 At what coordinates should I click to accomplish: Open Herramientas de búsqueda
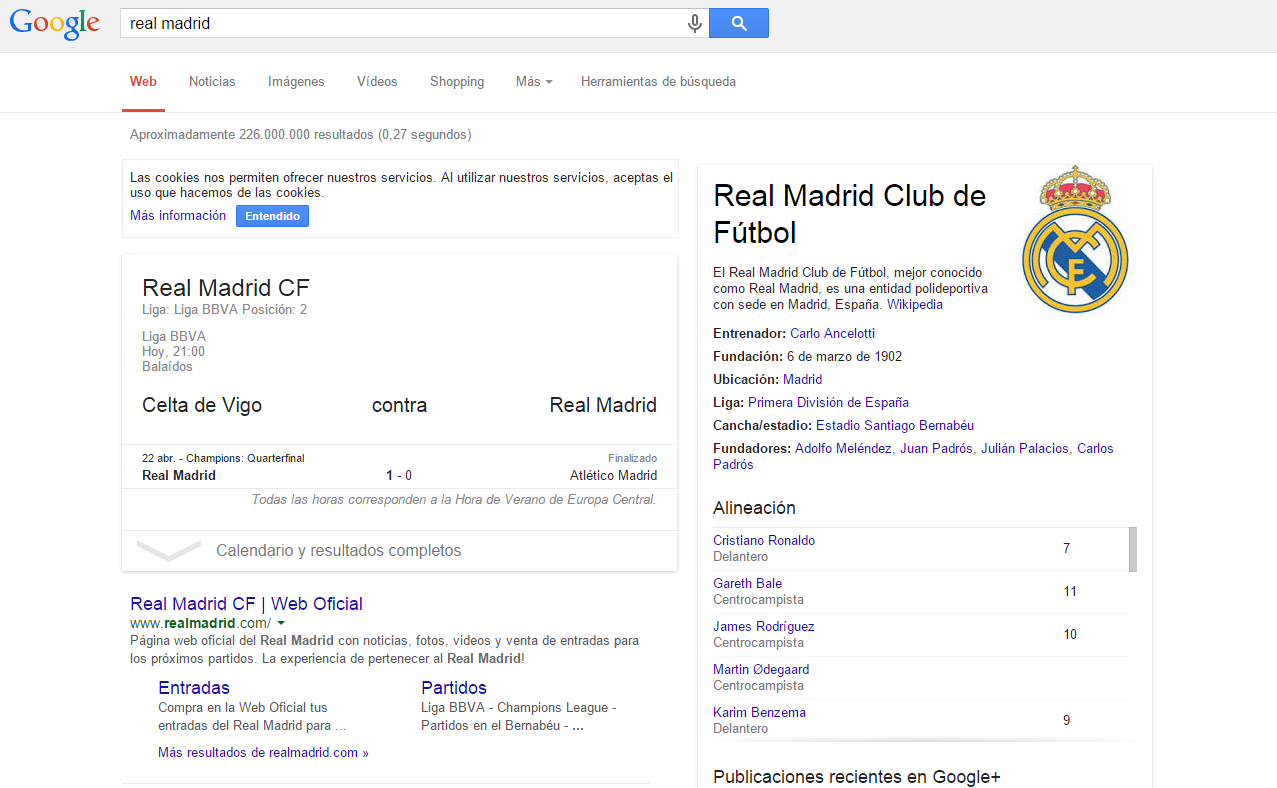point(658,82)
